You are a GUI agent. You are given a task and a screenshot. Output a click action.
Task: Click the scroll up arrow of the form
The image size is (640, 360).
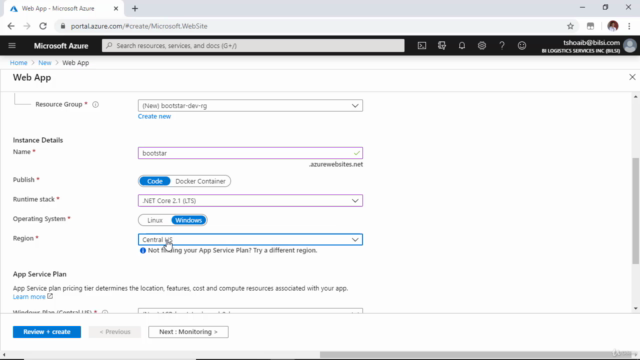click(x=636, y=97)
